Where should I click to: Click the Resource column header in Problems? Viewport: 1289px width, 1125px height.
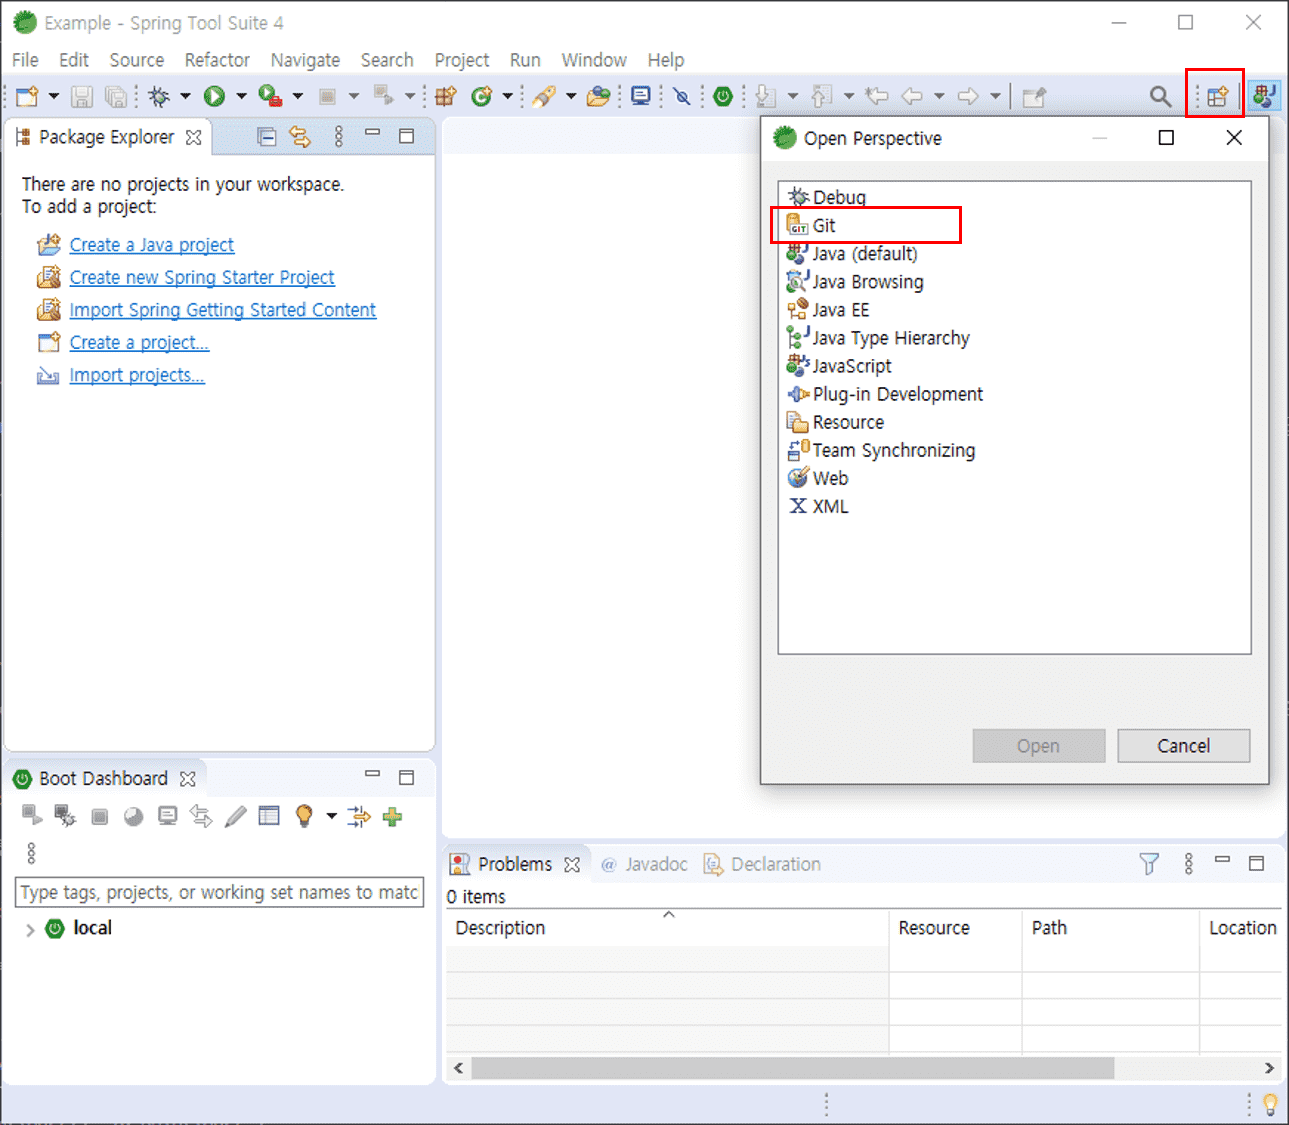(955, 928)
